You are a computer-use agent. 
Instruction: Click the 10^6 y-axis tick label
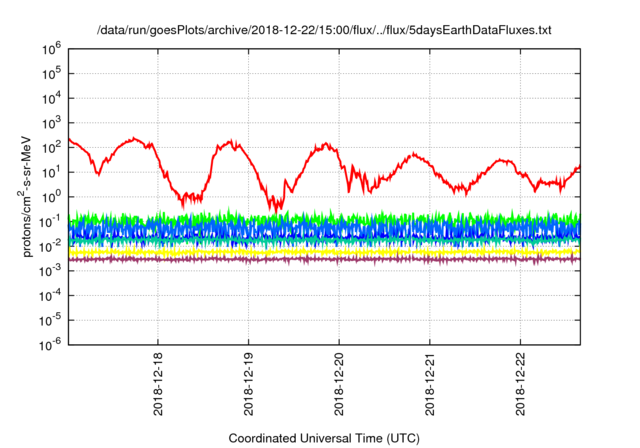click(x=51, y=49)
